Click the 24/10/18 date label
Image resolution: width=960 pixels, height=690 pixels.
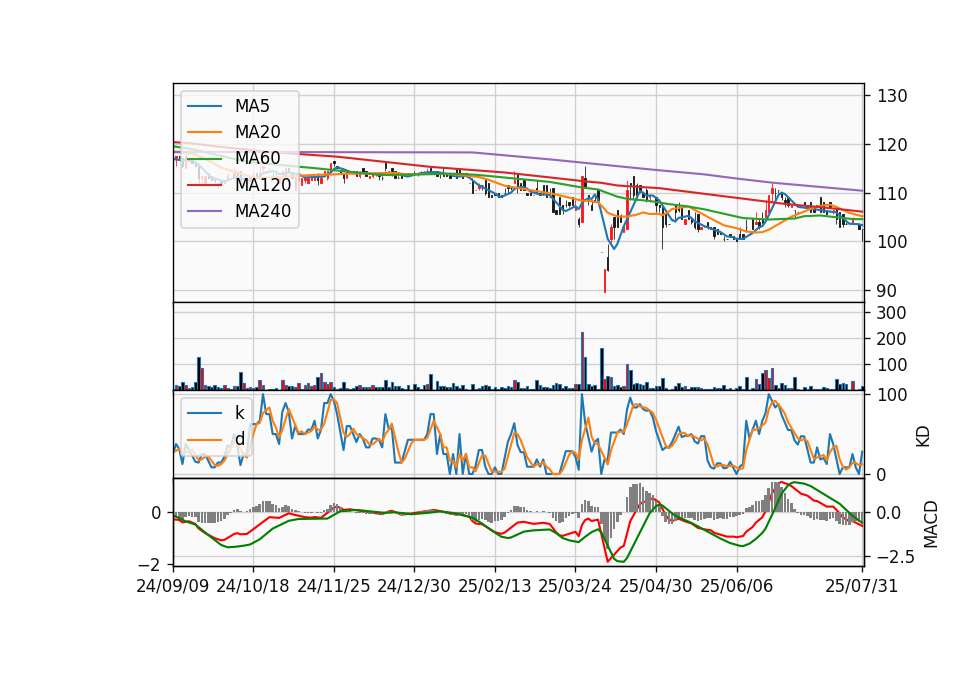pos(253,586)
